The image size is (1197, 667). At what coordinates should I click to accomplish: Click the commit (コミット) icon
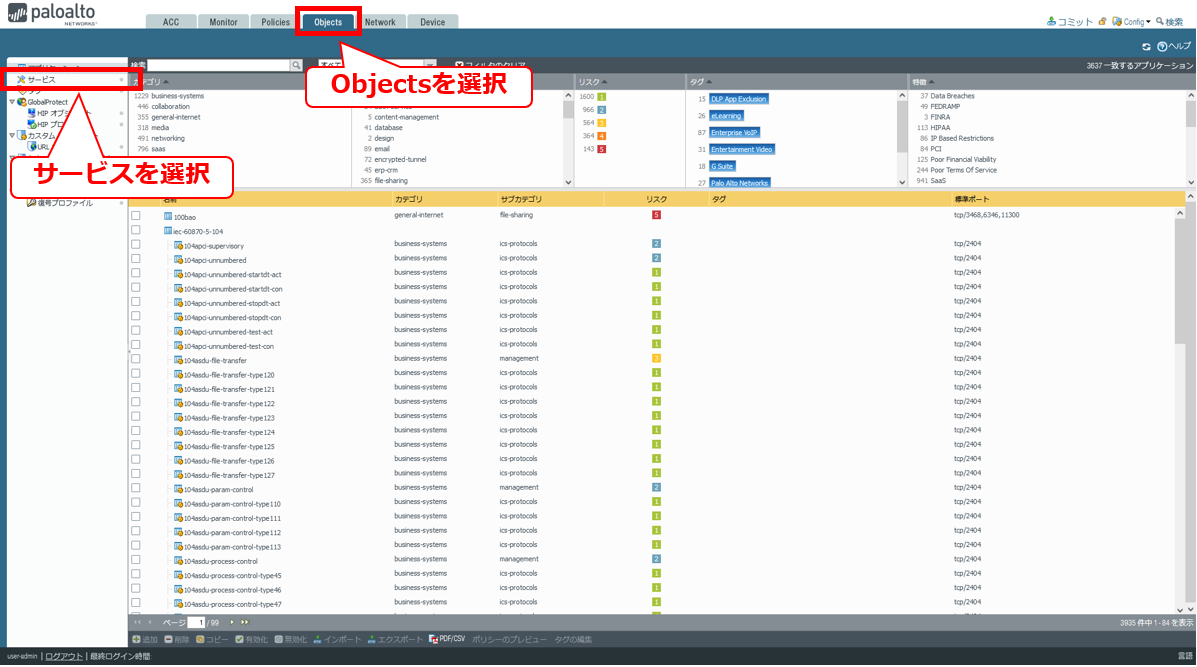pos(1051,21)
